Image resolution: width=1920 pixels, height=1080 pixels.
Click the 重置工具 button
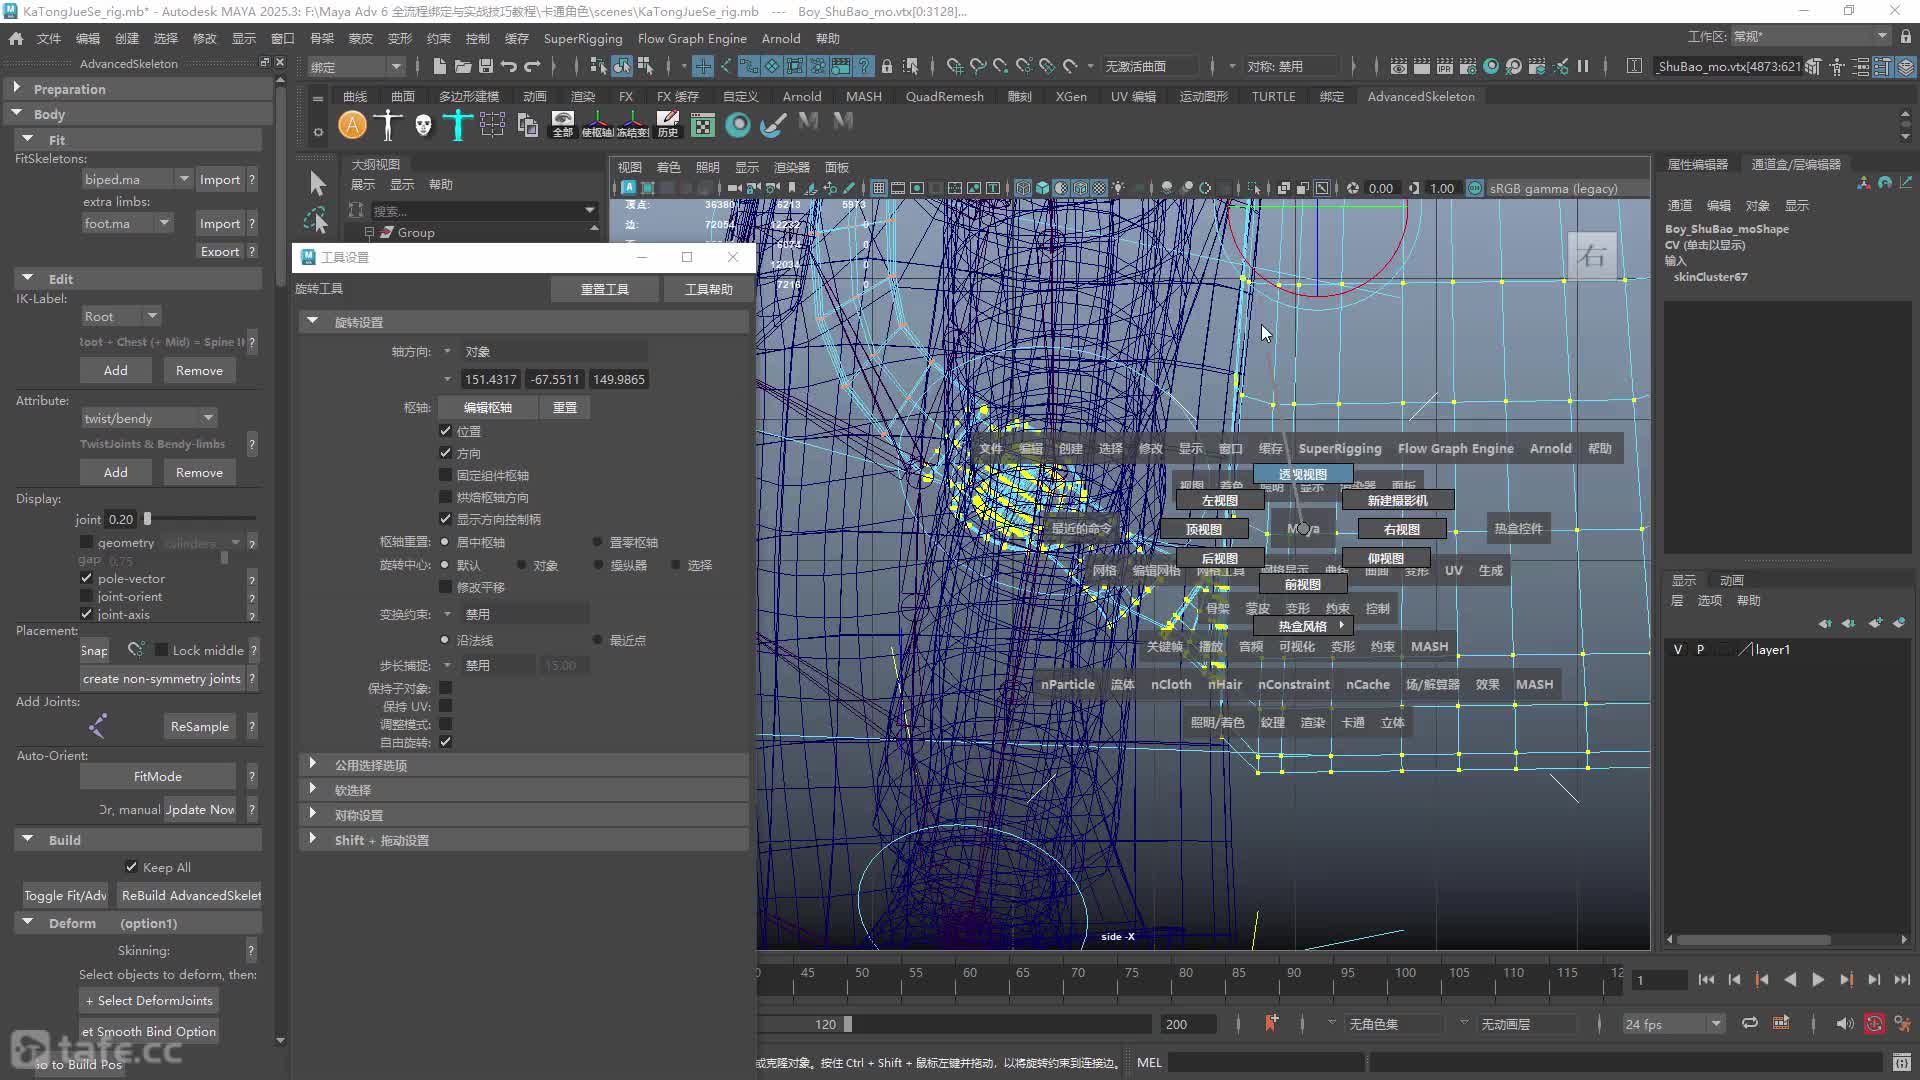[x=604, y=289]
